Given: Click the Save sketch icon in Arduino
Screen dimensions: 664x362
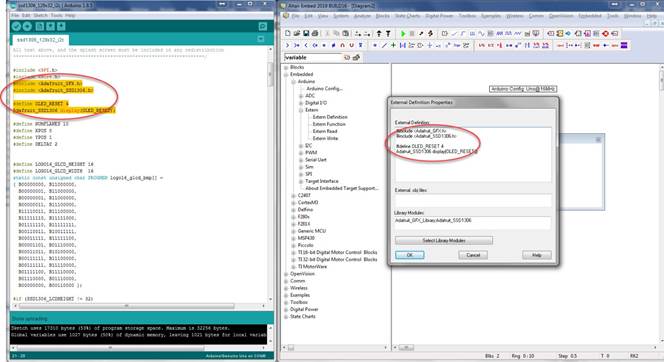Looking at the screenshot, I should coord(61,26).
